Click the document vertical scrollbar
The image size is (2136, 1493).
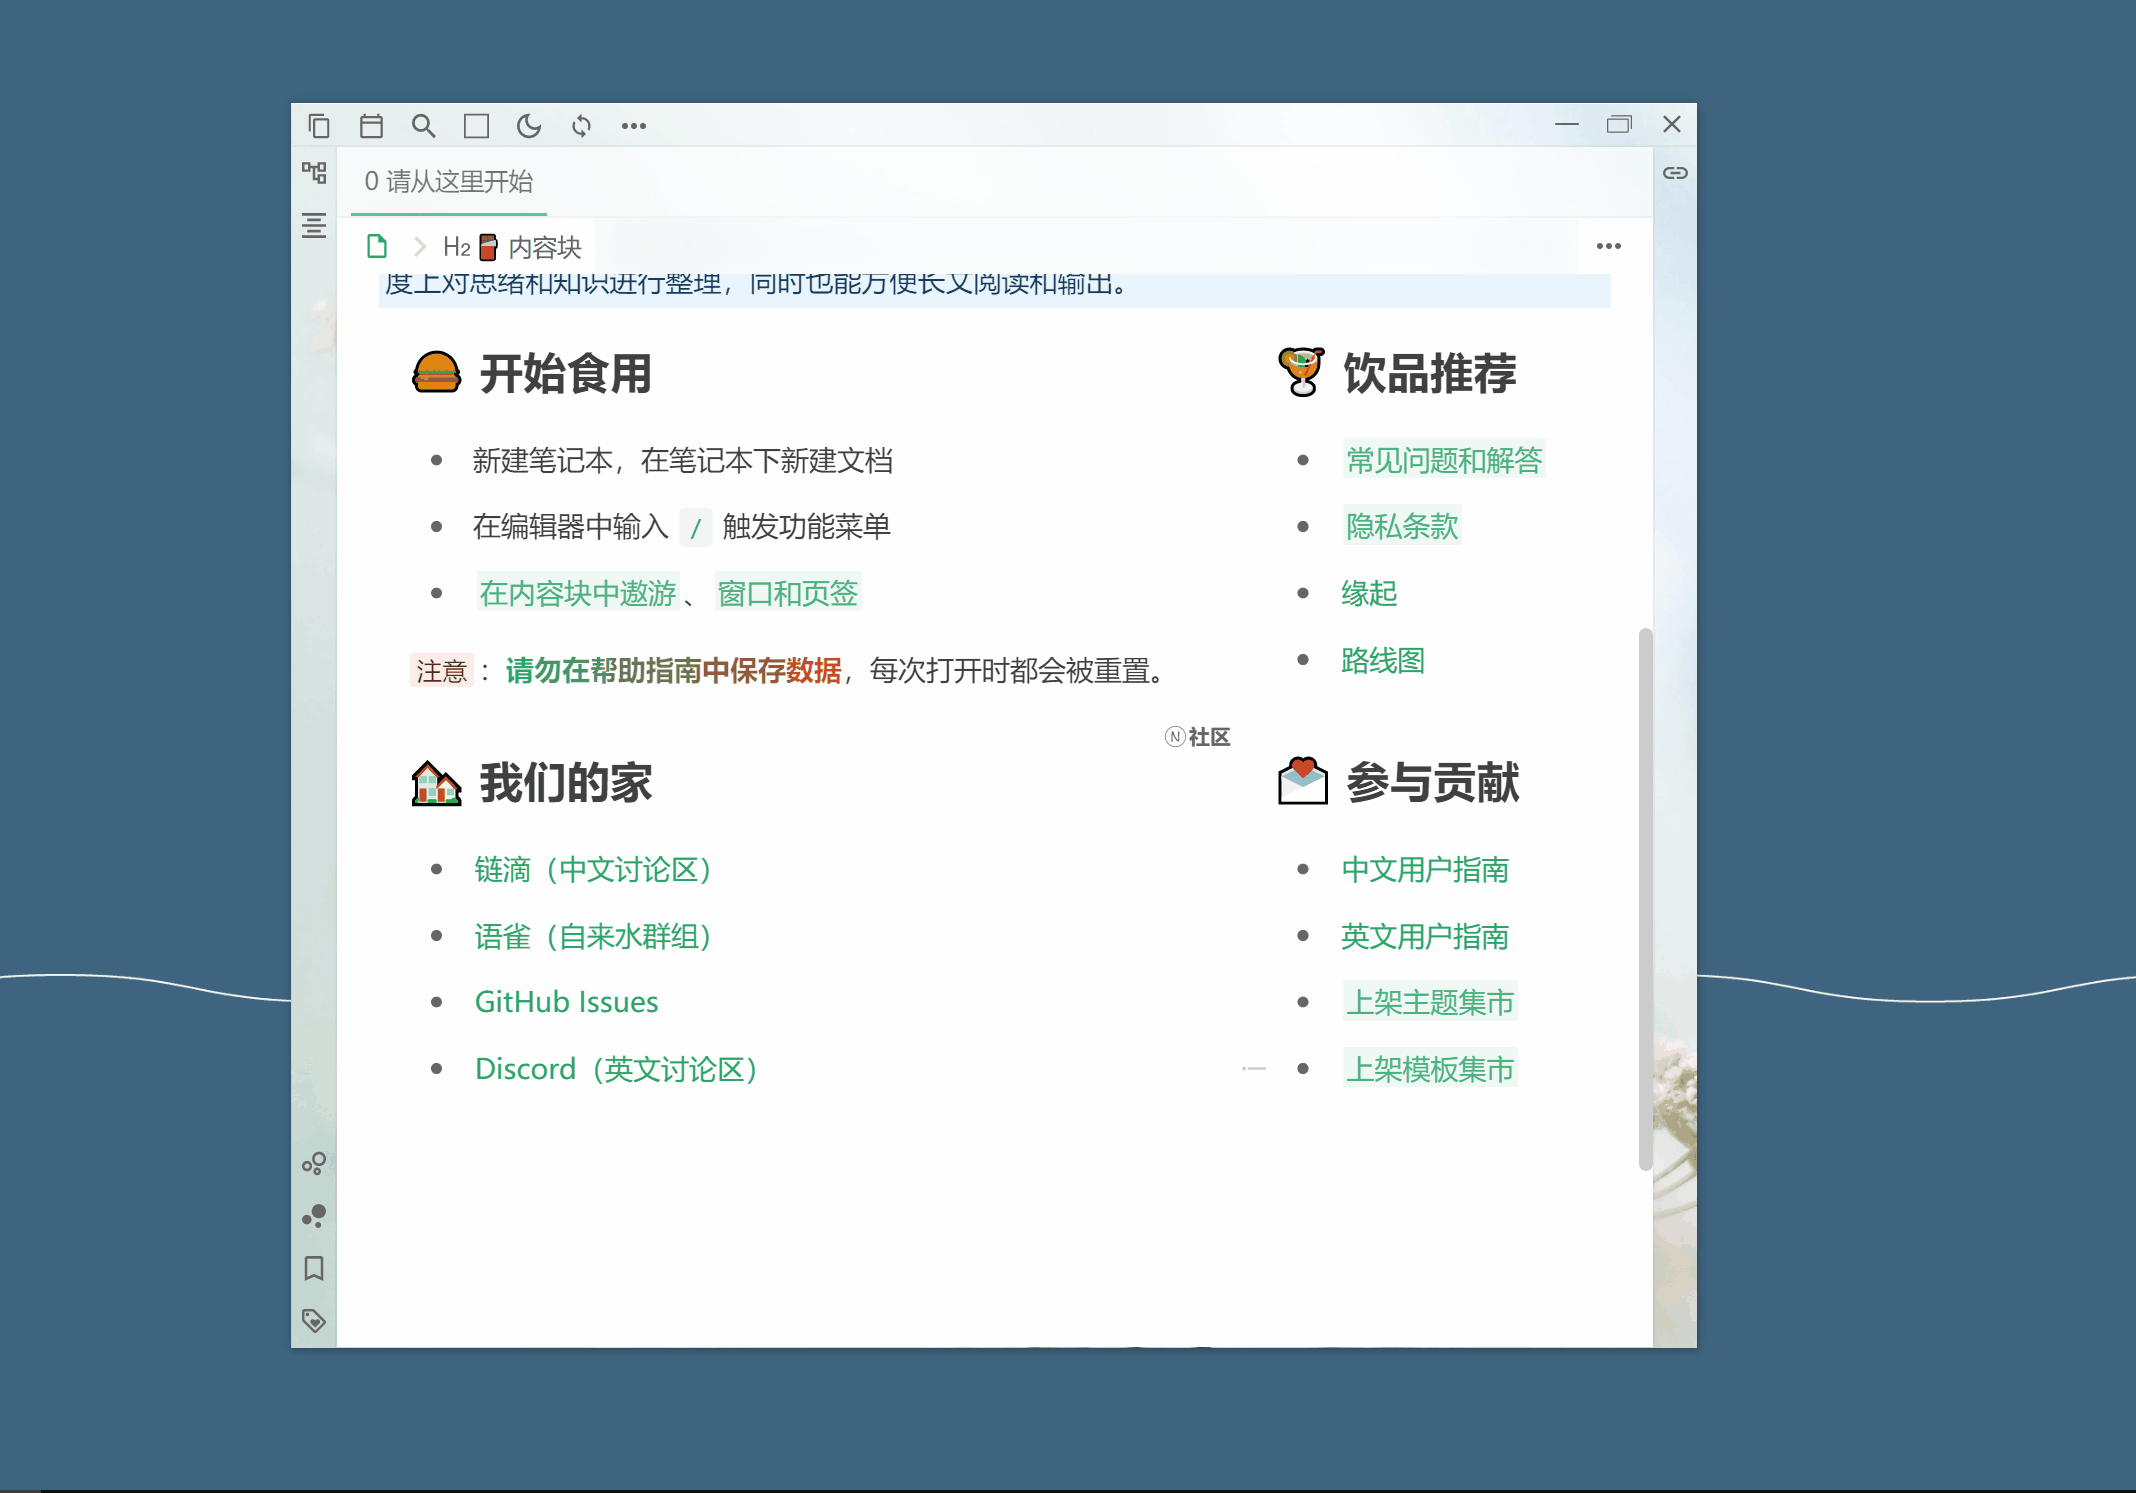1644,898
